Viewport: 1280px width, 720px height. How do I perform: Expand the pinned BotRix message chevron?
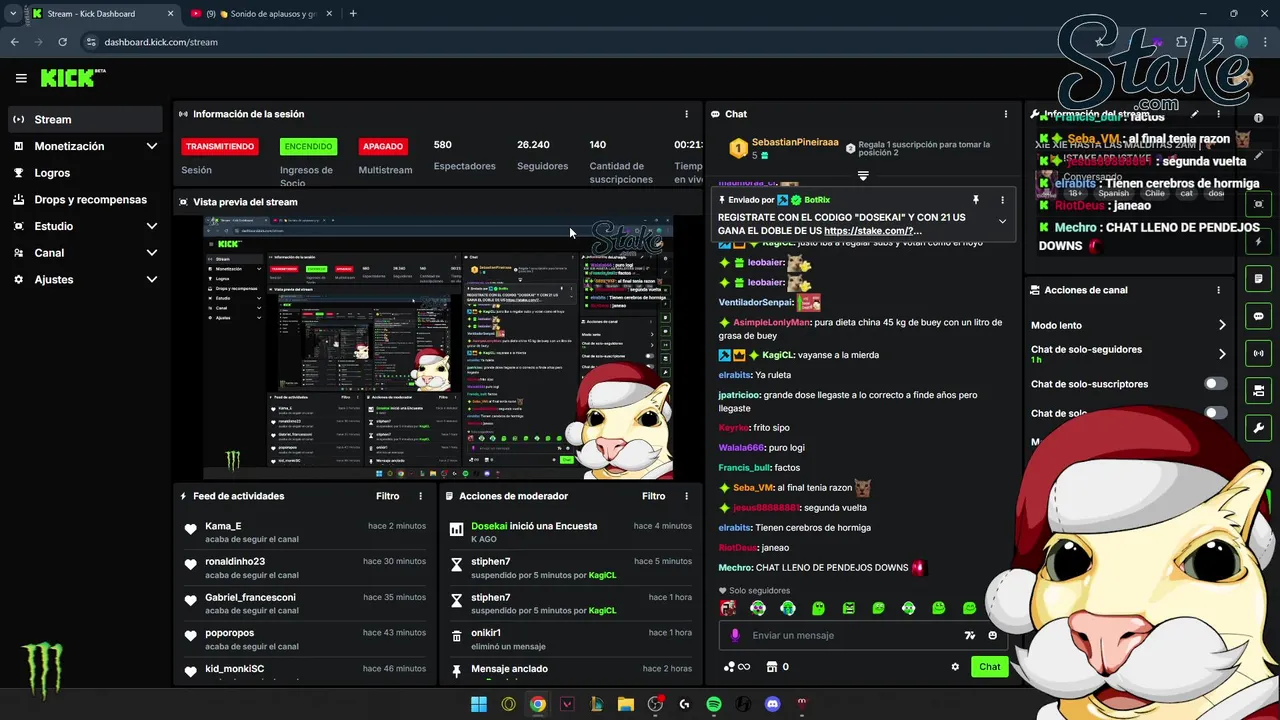(1002, 221)
